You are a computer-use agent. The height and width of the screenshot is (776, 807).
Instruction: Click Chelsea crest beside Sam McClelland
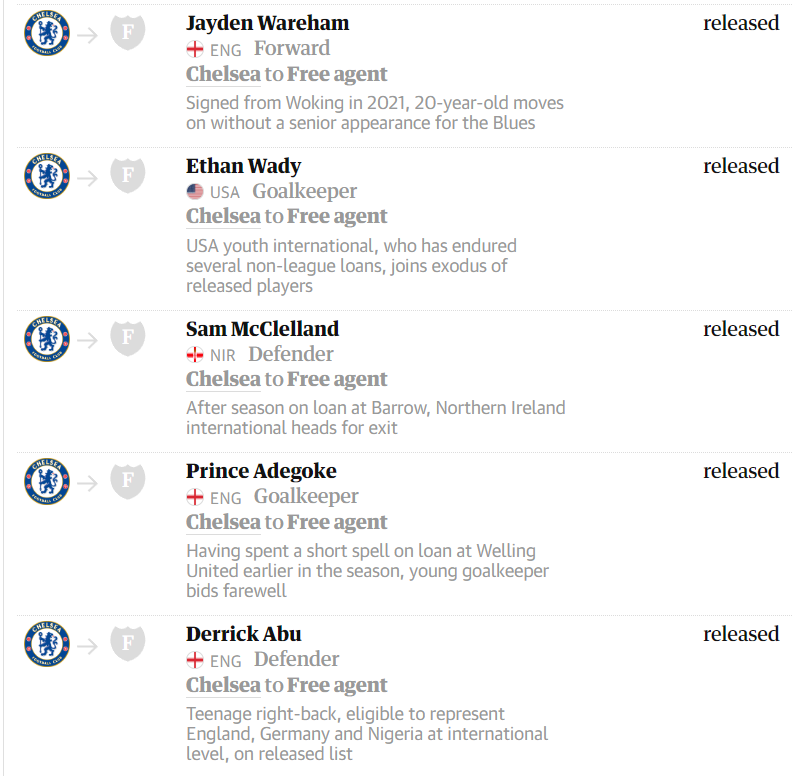click(x=47, y=339)
